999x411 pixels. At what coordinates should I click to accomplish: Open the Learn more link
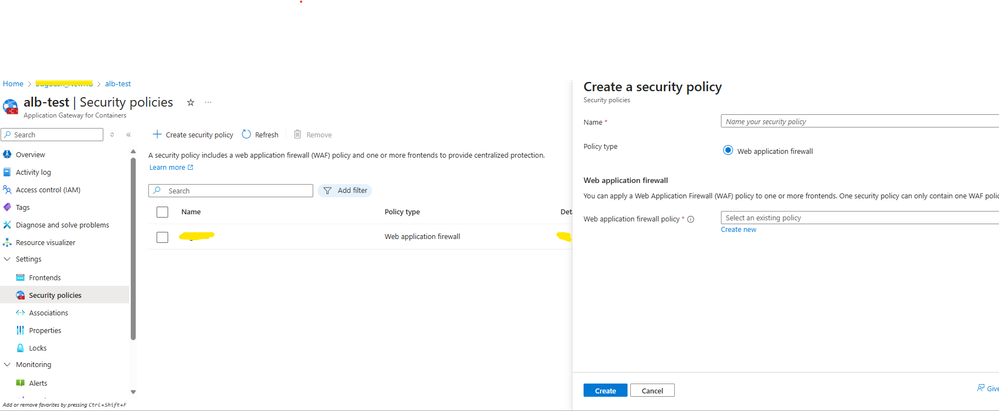click(x=171, y=168)
